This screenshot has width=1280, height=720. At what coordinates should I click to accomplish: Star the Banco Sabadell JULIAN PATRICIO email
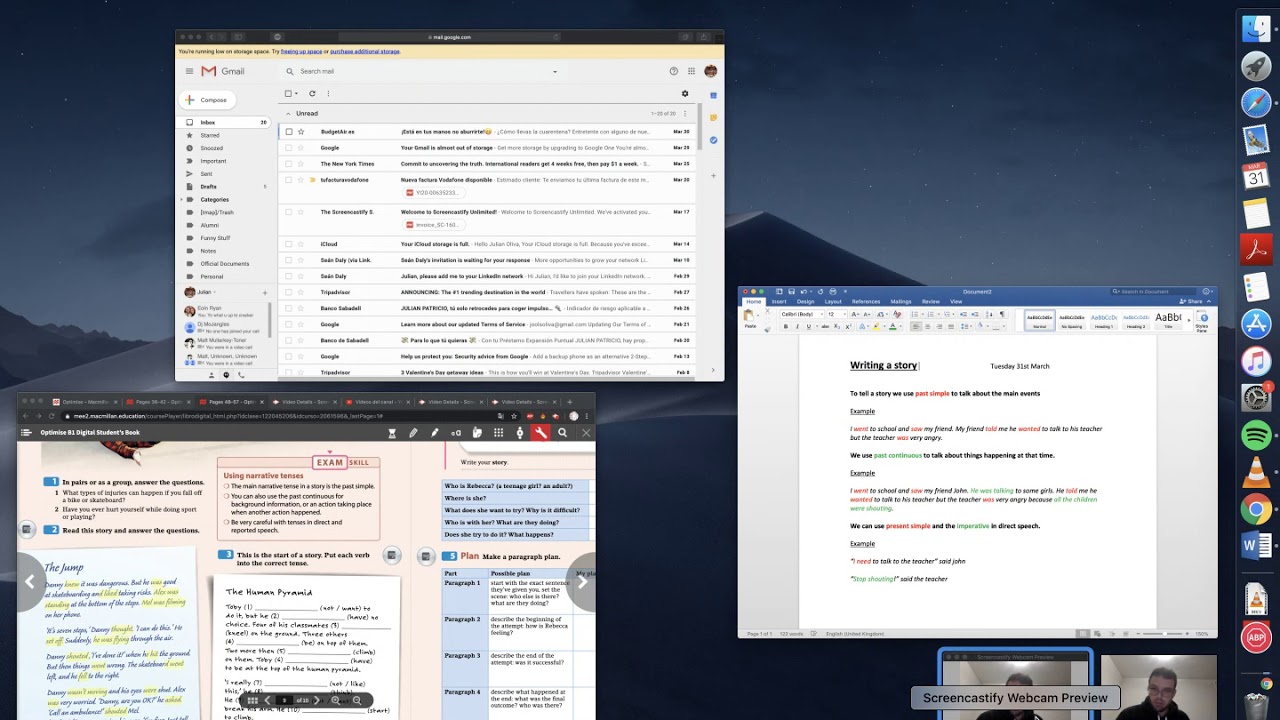[301, 308]
